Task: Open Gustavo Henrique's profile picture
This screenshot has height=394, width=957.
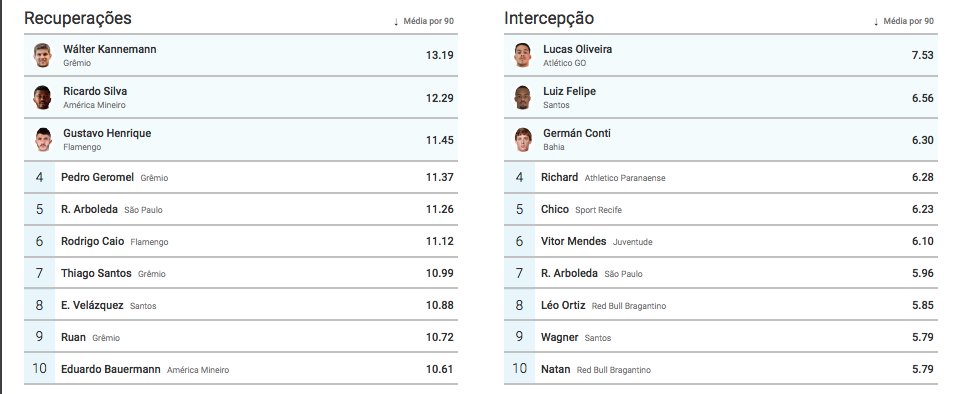Action: [x=43, y=140]
